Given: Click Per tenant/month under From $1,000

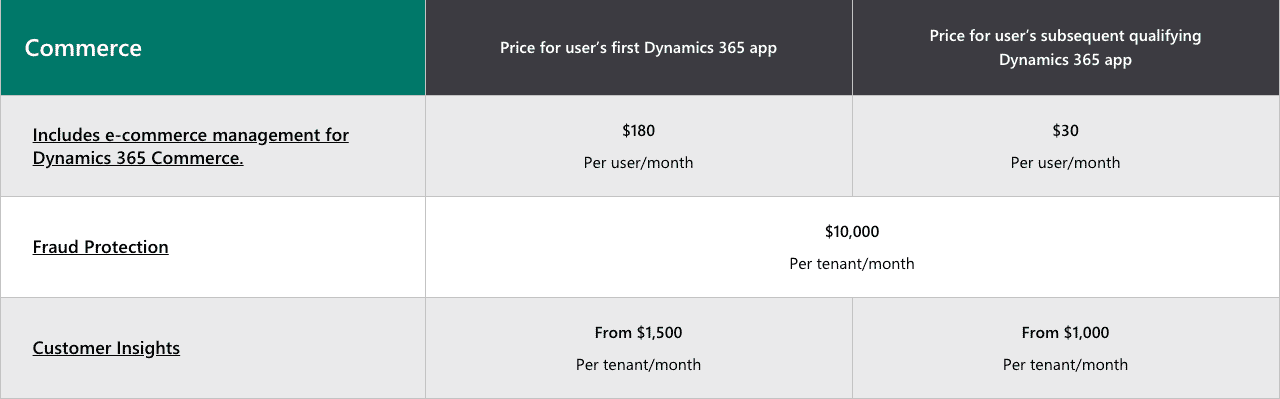Looking at the screenshot, I should click(x=1065, y=364).
